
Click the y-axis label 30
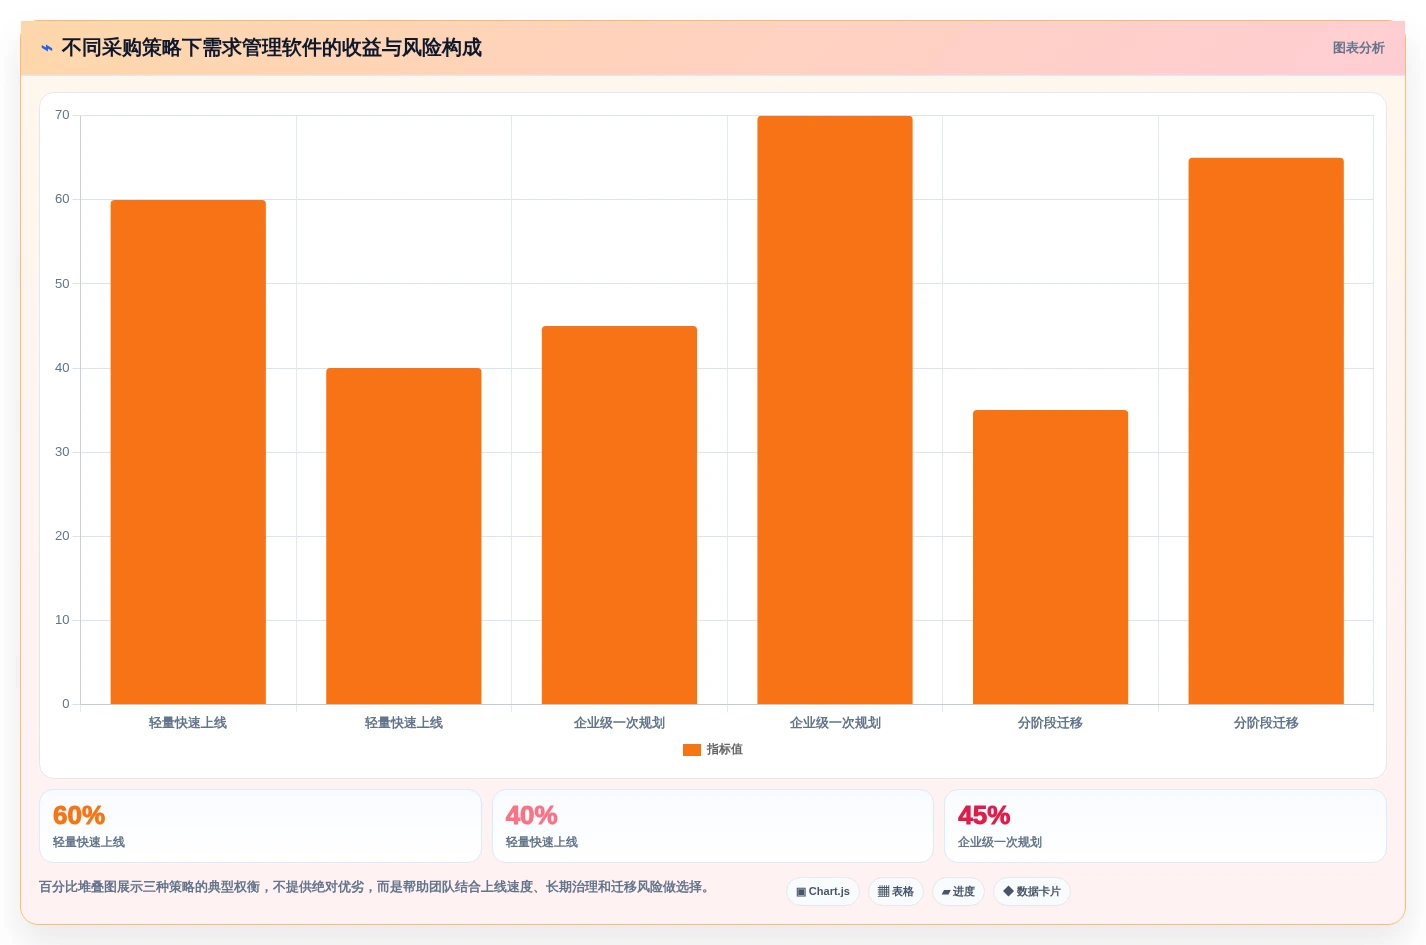(62, 452)
